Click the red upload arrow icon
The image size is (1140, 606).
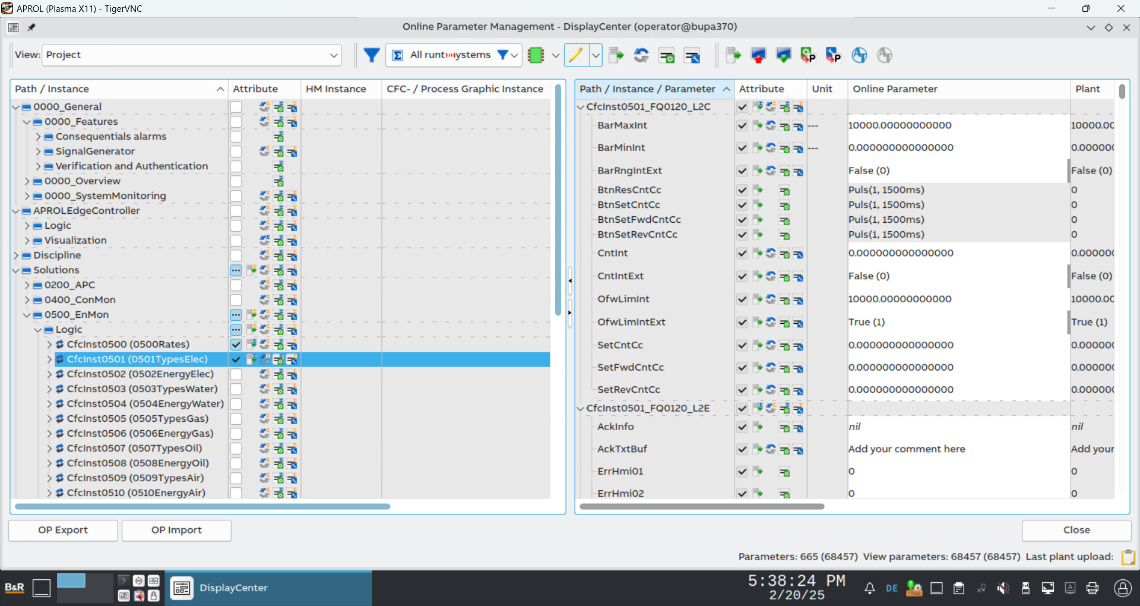pyautogui.click(x=758, y=55)
